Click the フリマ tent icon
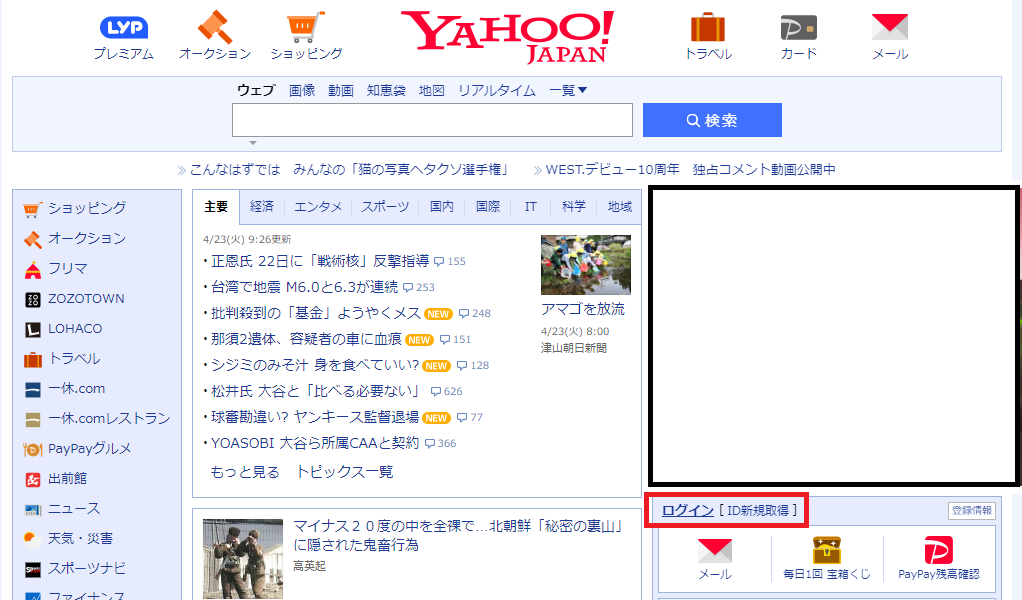The image size is (1022, 600). tap(33, 269)
